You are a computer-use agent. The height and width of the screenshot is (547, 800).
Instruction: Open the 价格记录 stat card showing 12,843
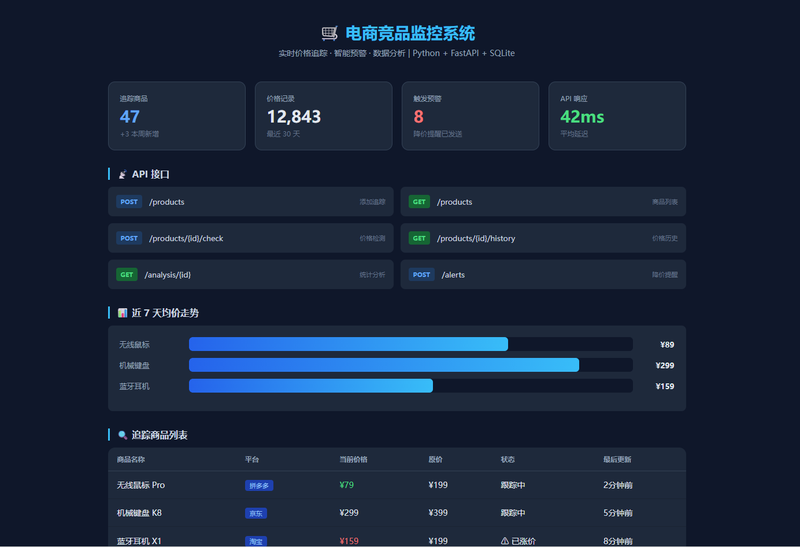pos(323,116)
